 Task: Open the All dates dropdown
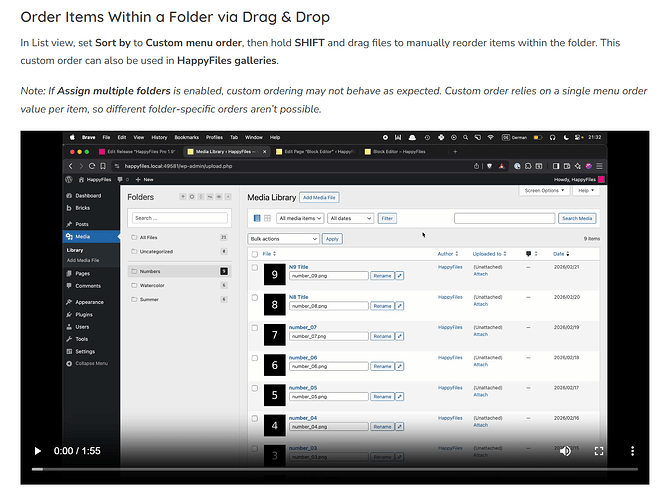tap(351, 218)
